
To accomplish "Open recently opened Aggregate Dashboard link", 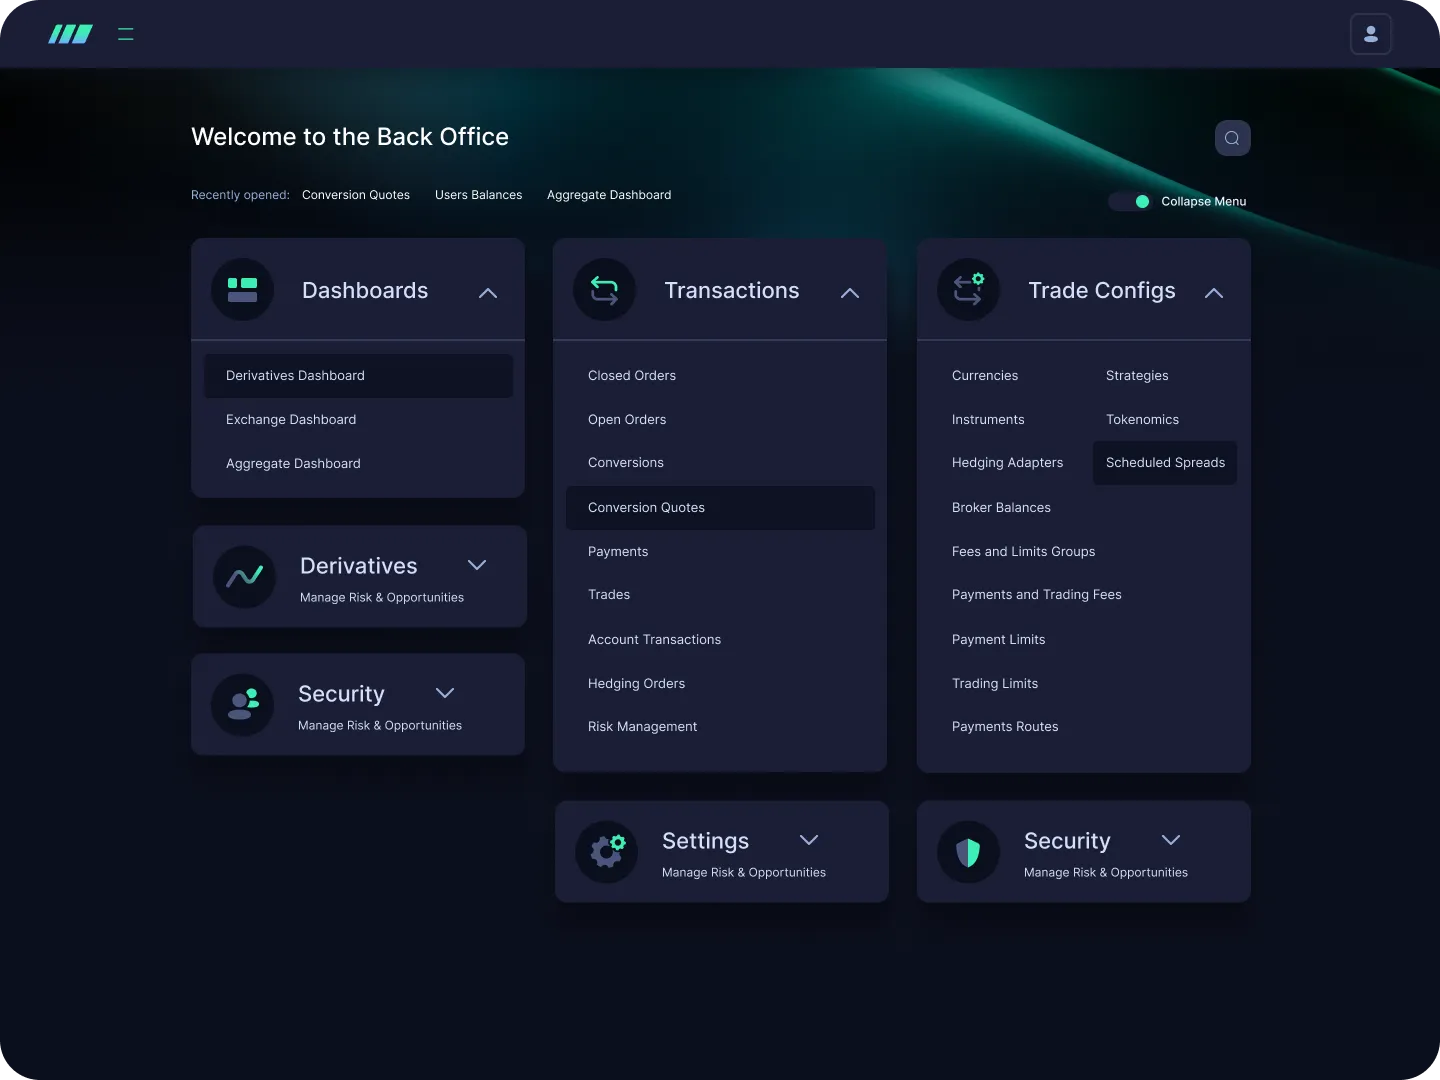I will [x=609, y=195].
